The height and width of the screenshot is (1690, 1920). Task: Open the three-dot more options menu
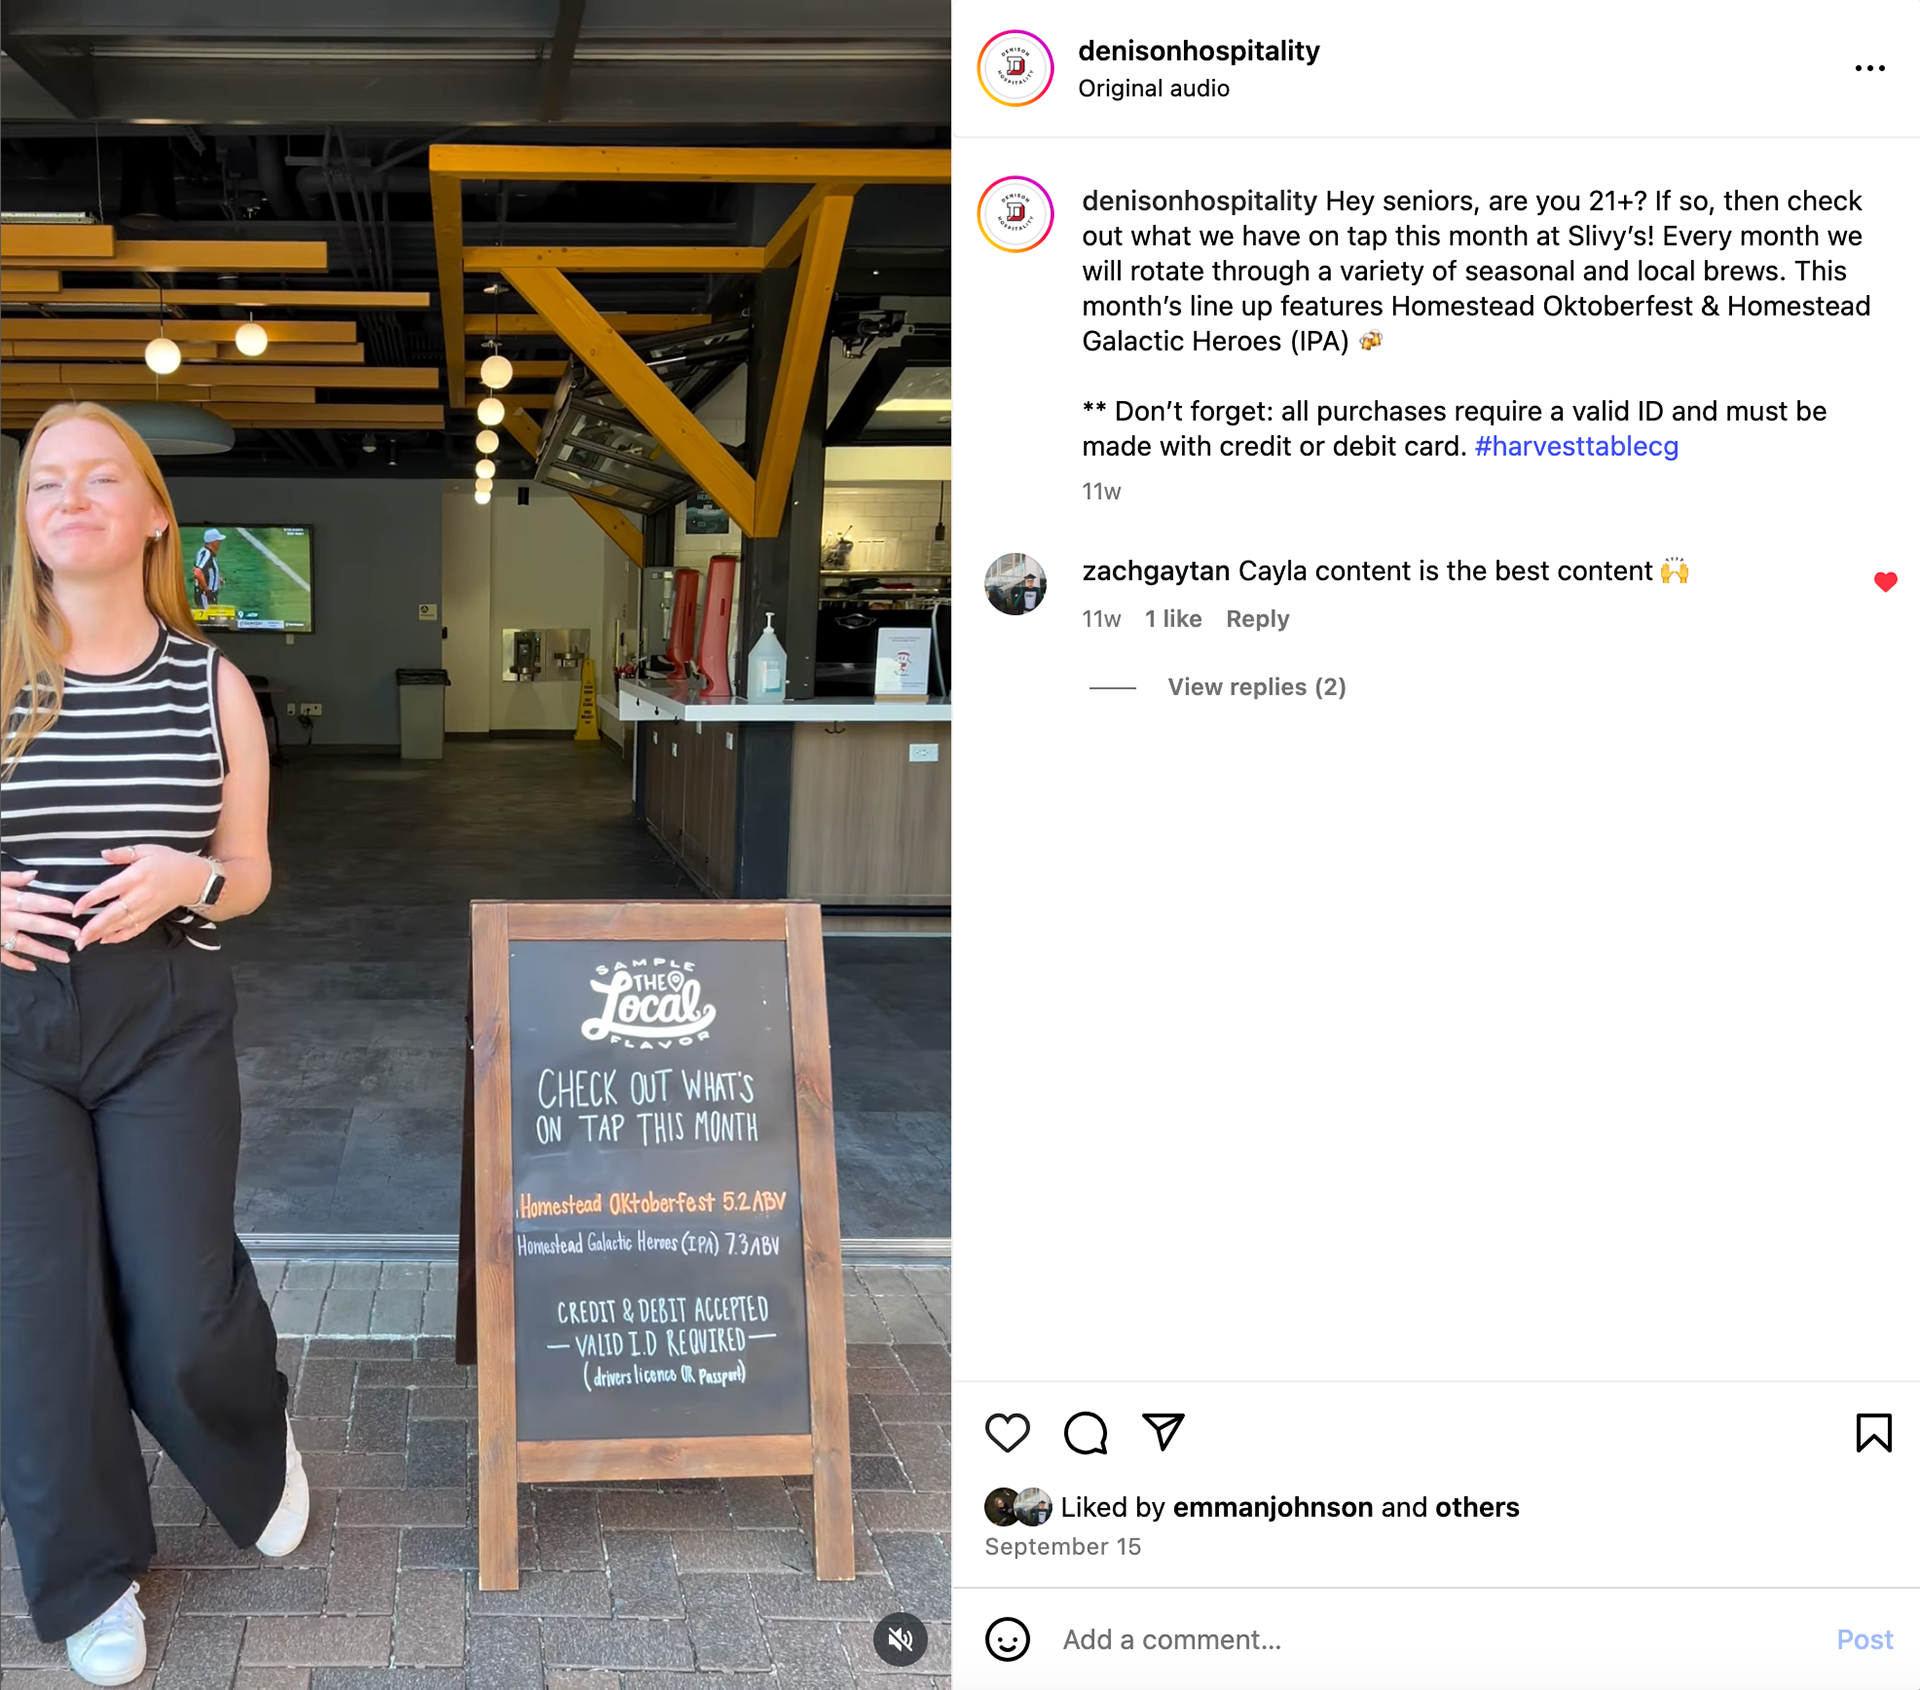pos(1869,68)
